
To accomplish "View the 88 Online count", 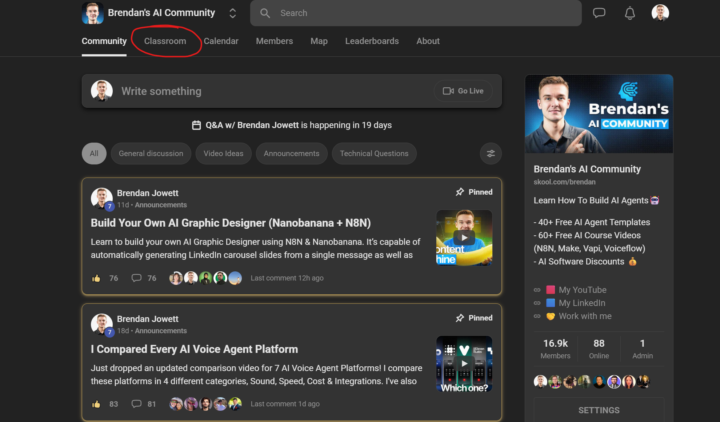I will click(x=599, y=349).
